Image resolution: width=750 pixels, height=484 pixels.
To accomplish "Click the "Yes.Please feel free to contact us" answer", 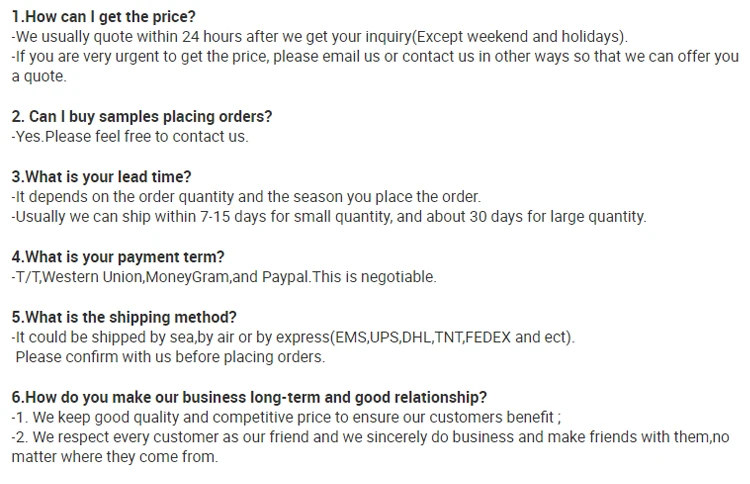I will pos(130,137).
